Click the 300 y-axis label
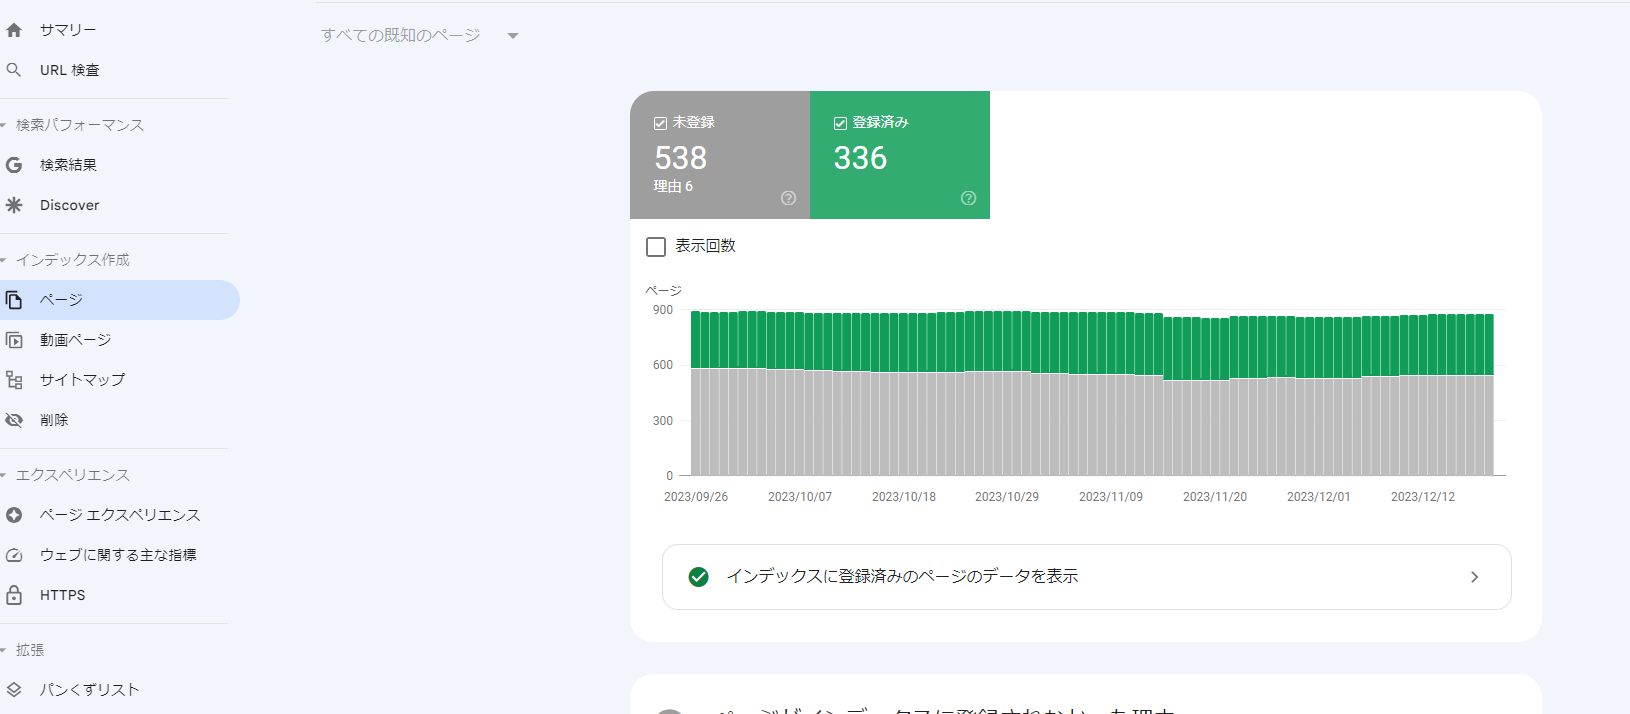 663,421
